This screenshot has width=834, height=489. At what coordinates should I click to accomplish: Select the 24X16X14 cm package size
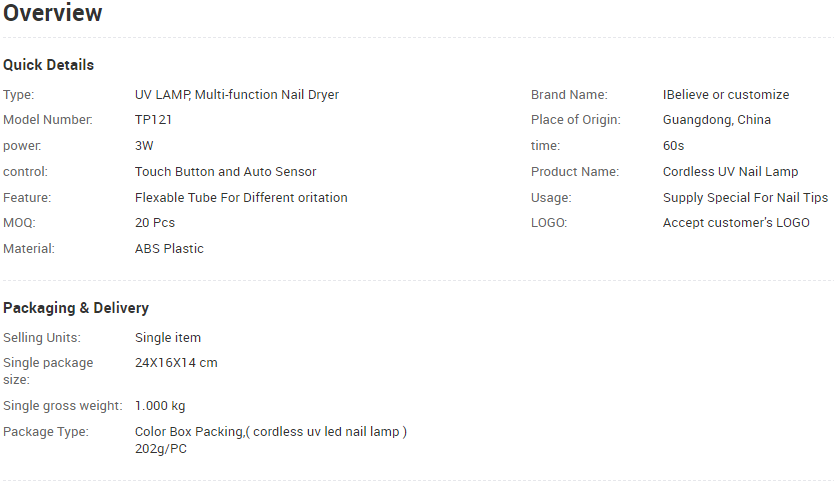(176, 363)
